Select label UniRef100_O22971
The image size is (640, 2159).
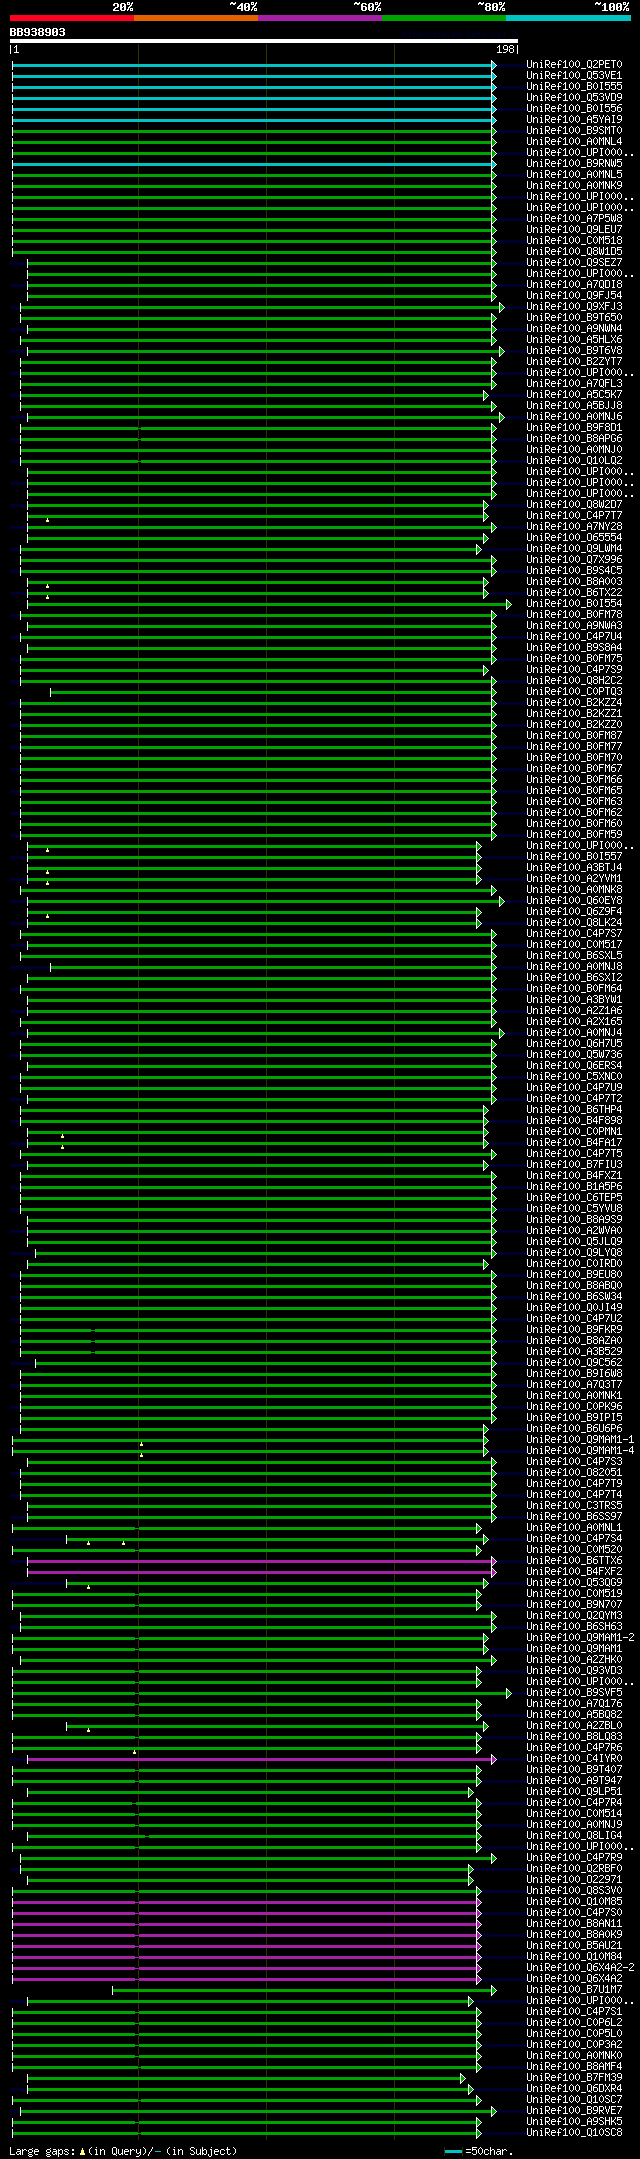pos(574,1880)
